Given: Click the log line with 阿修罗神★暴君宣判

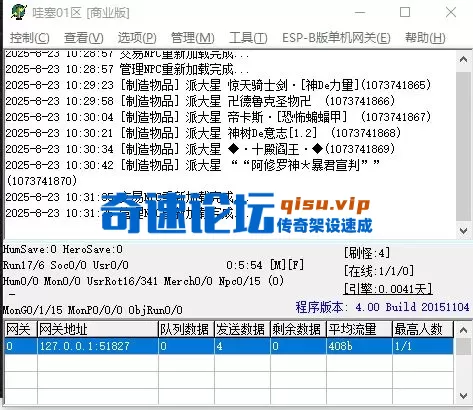Looking at the screenshot, I should pos(193,173).
